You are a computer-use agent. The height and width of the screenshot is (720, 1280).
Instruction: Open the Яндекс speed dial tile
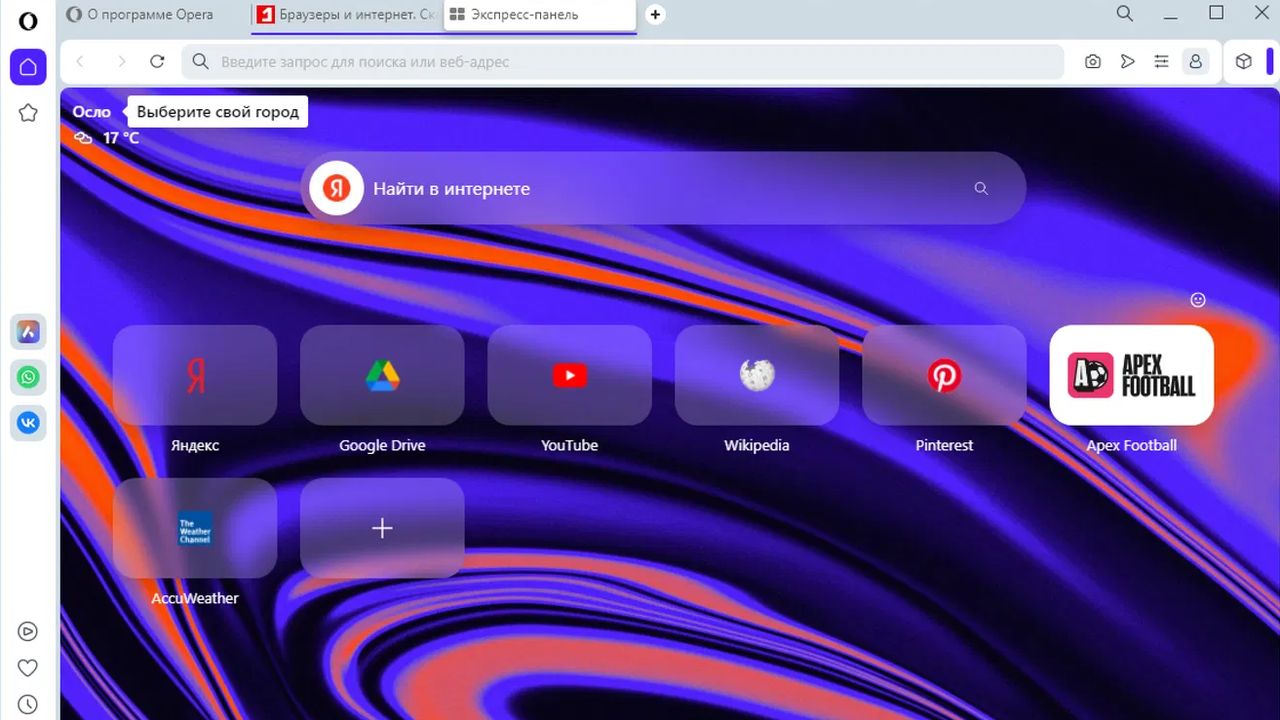(195, 376)
